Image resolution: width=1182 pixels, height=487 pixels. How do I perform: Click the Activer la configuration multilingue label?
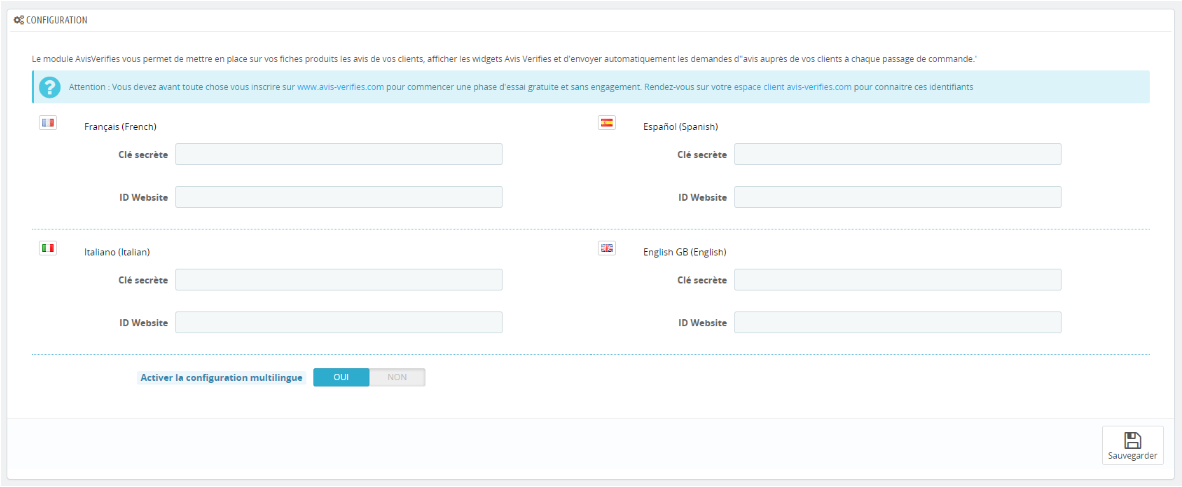tap(221, 377)
